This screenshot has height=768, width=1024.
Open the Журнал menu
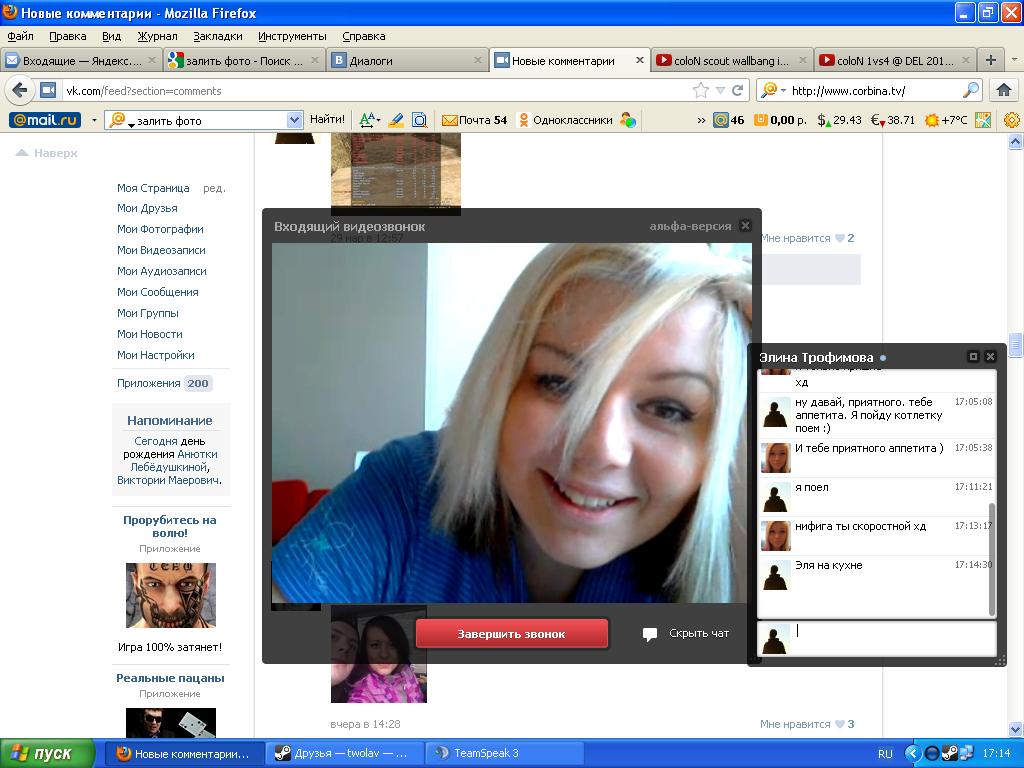coord(157,36)
